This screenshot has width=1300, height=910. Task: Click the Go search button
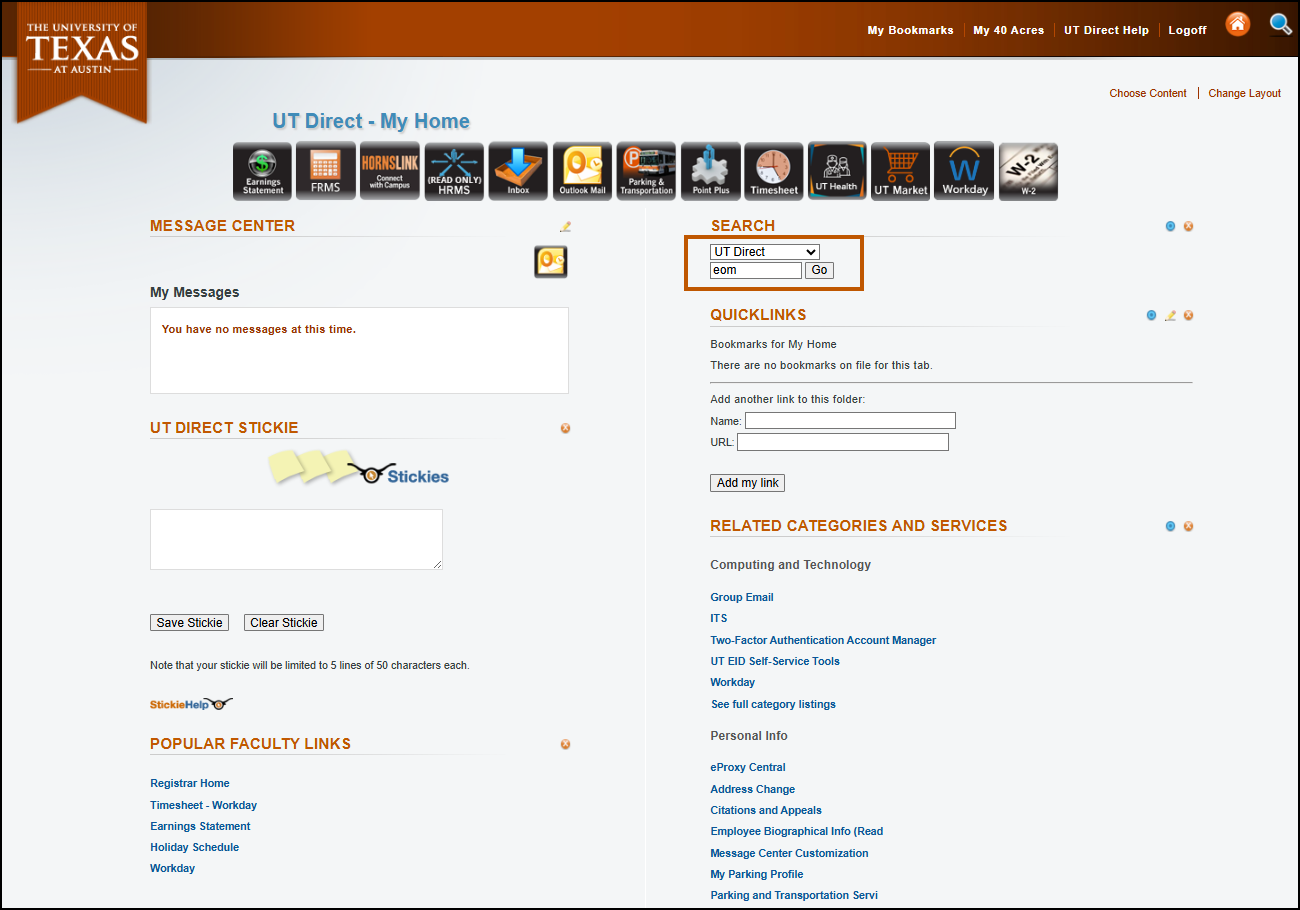point(820,270)
